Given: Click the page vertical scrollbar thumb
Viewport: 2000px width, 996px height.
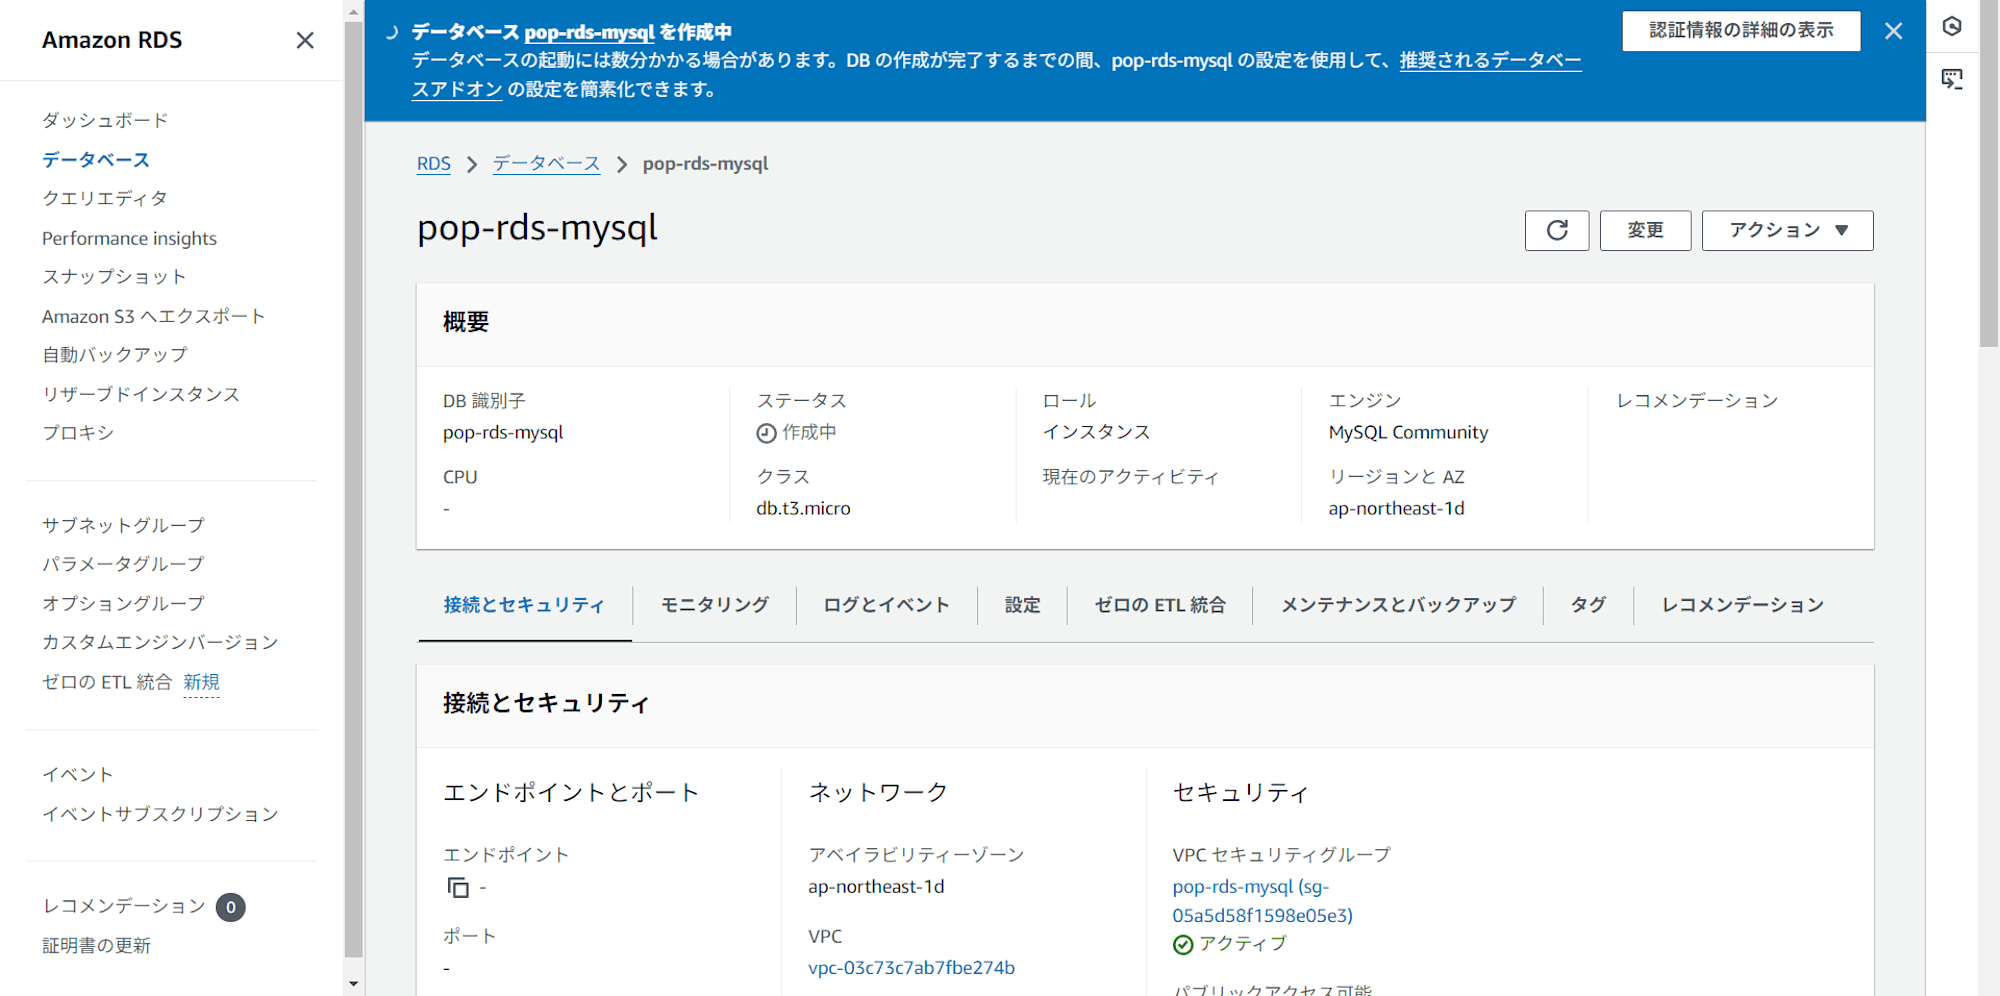Looking at the screenshot, I should point(1989,174).
